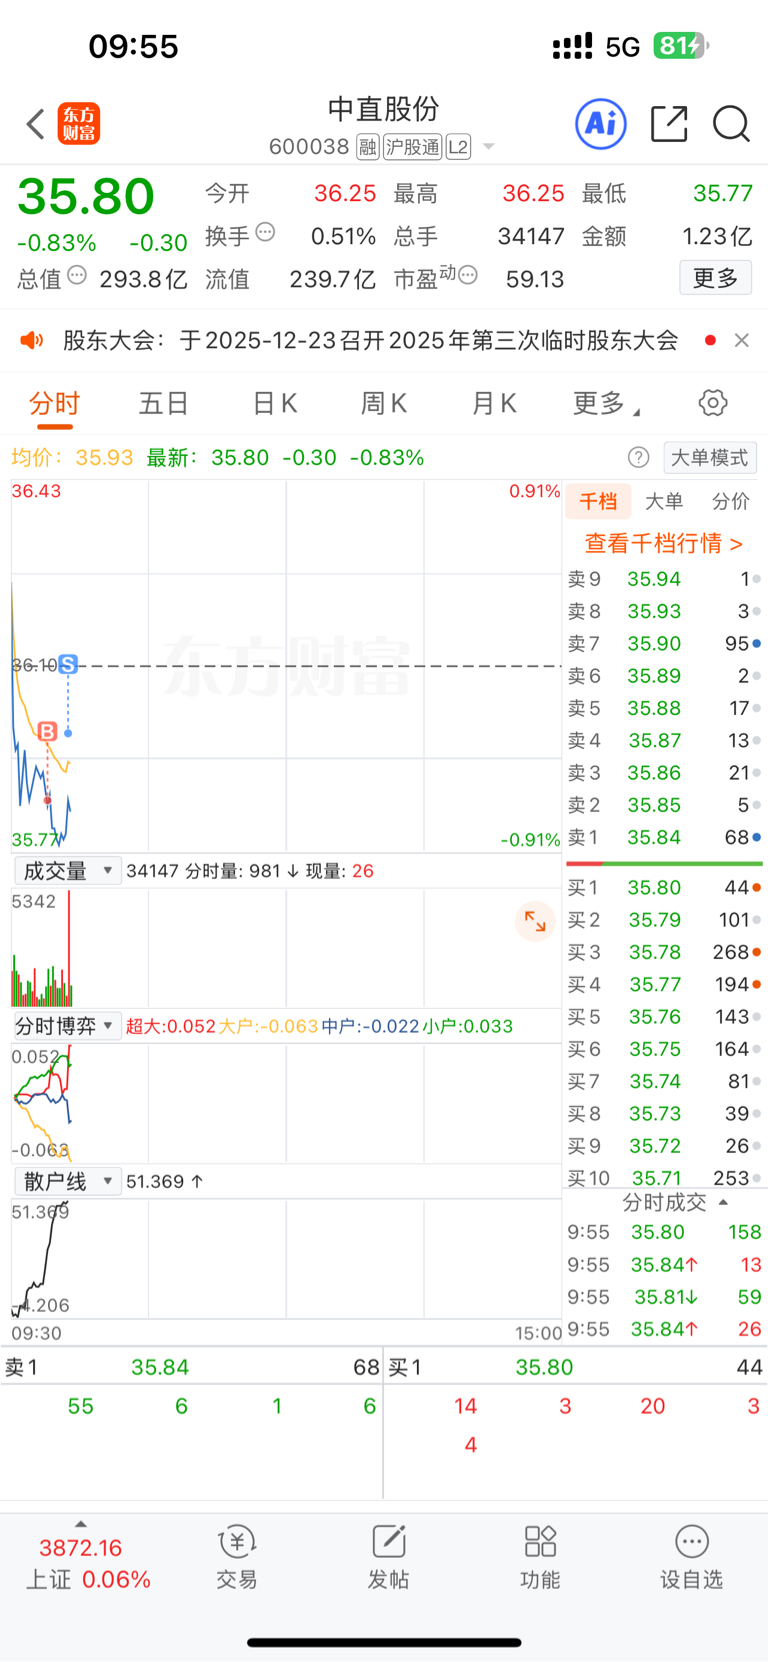Tap the battery indicator in status bar
The image size is (768, 1662).
coord(681,46)
